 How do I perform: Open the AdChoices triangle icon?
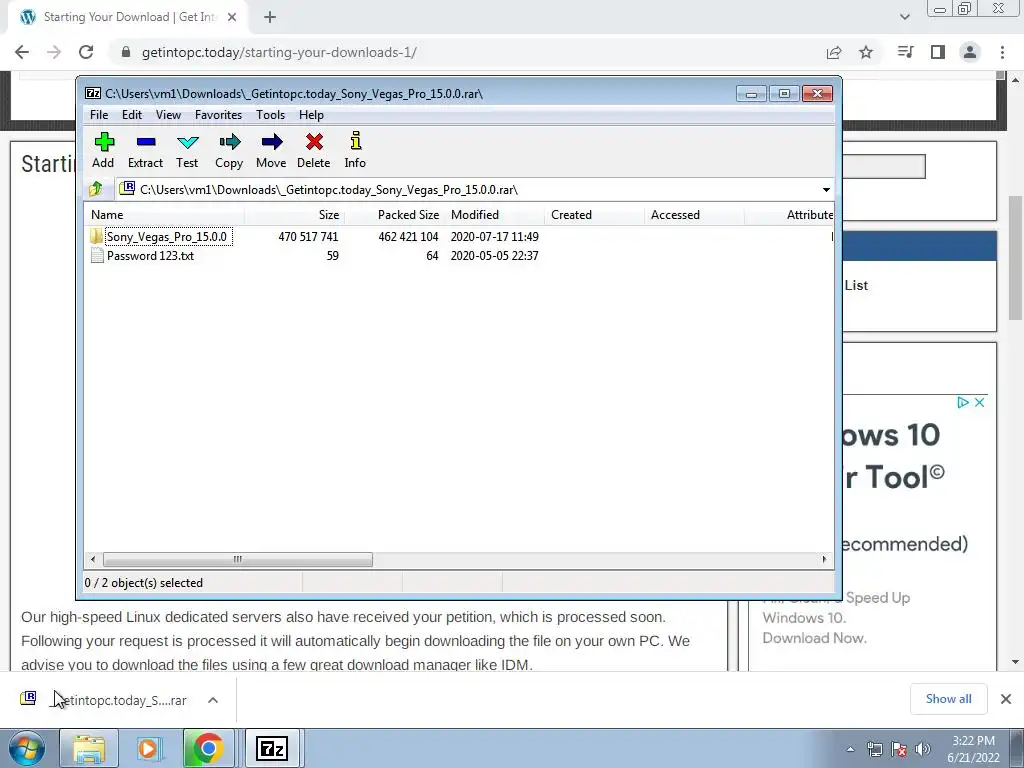tap(963, 402)
